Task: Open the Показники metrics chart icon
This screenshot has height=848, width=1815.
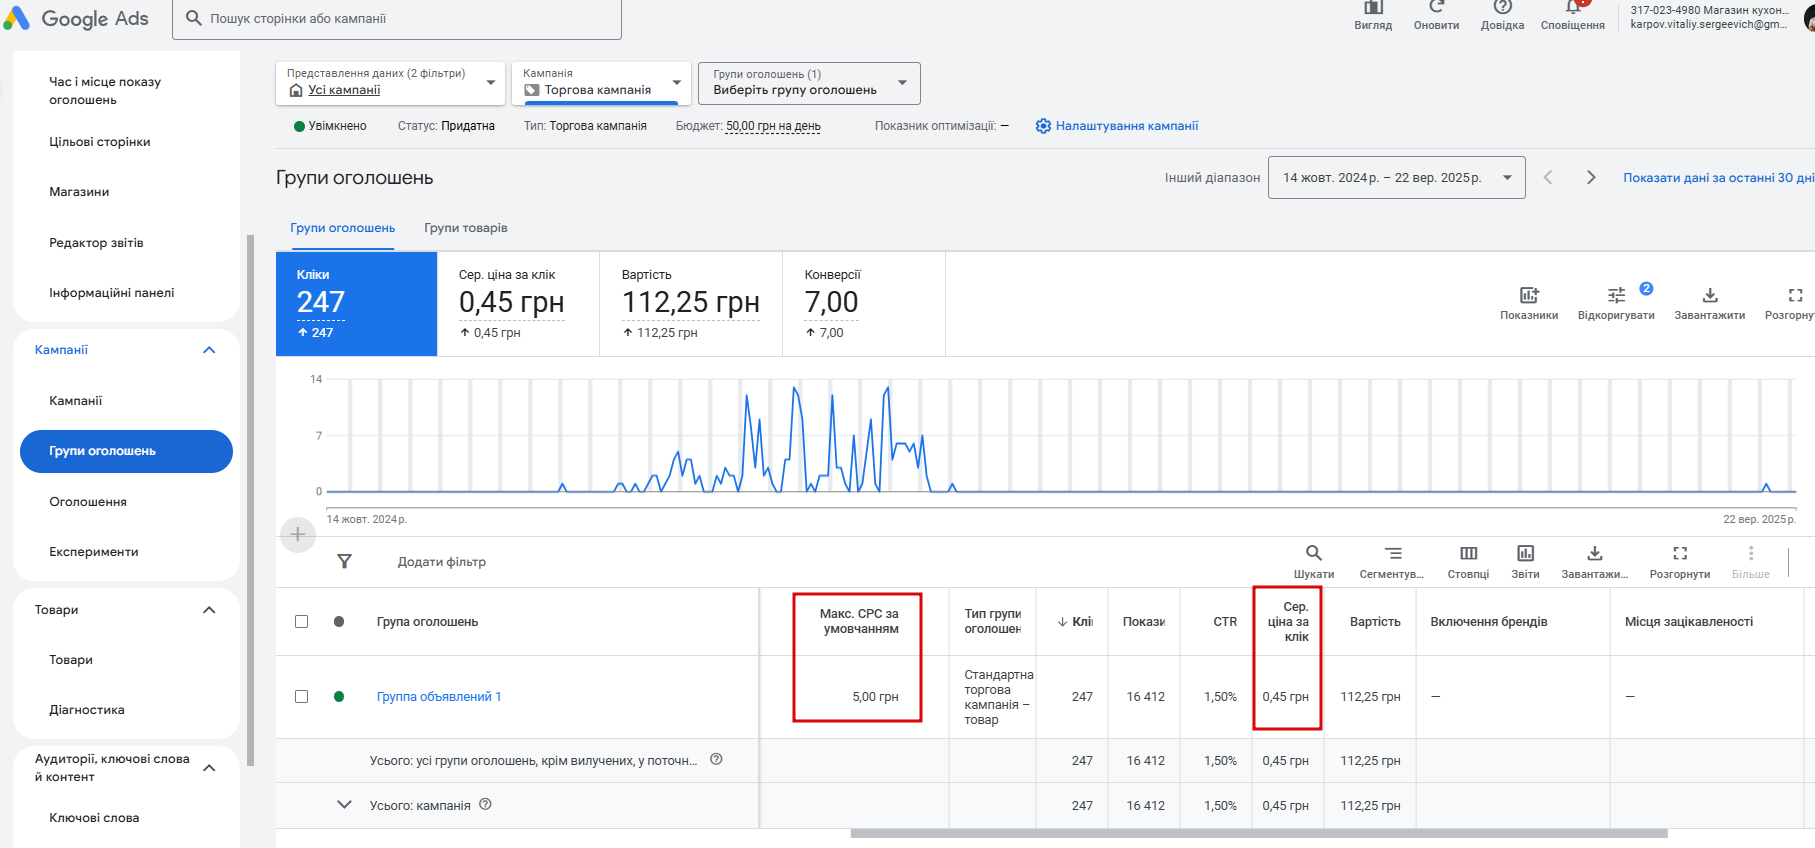Action: (1529, 295)
